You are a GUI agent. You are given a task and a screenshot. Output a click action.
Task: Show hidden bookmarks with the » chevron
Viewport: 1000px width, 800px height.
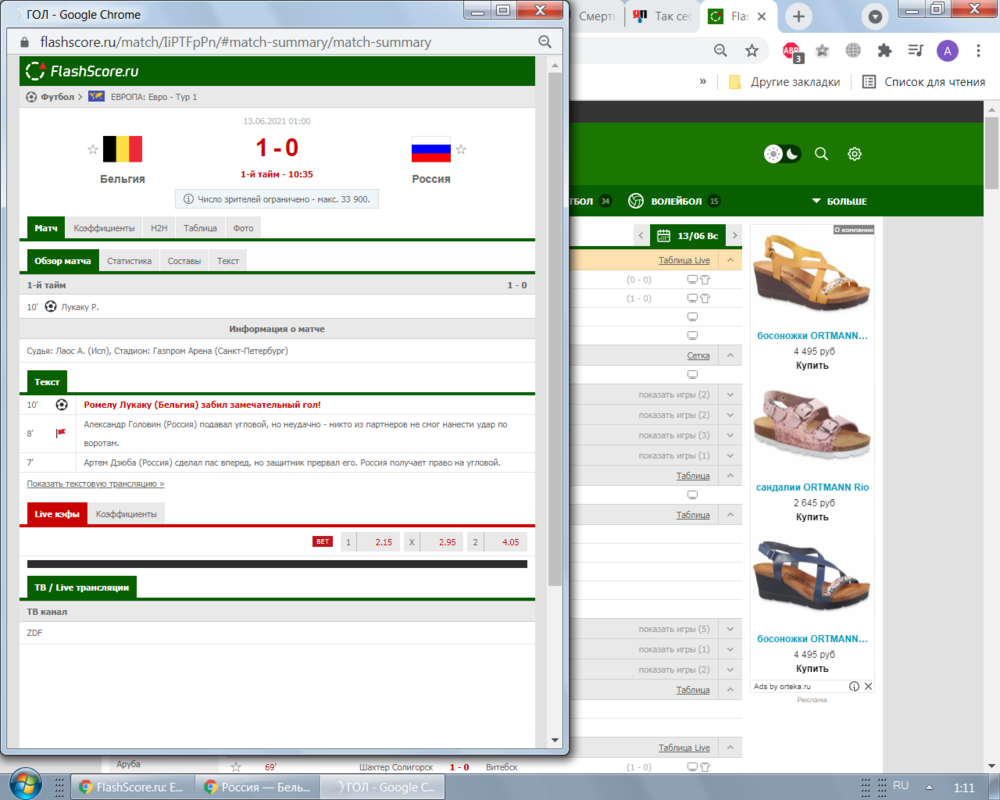703,82
